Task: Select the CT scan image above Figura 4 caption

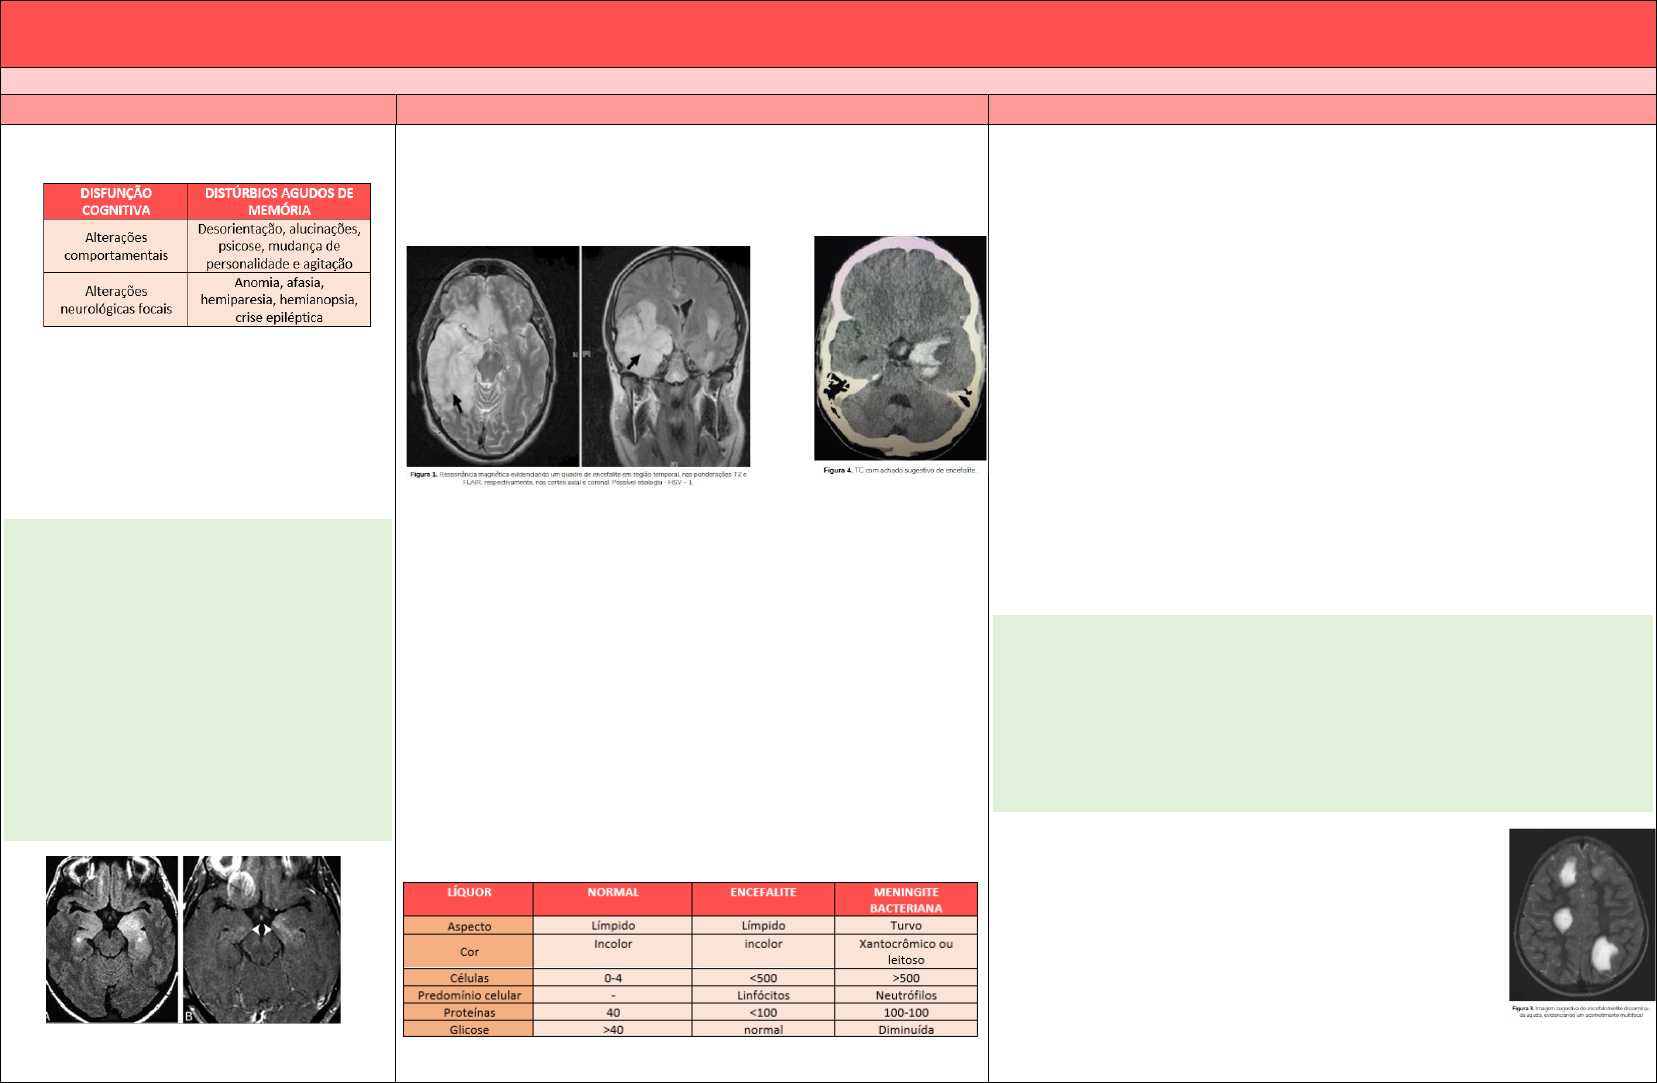Action: click(x=900, y=348)
